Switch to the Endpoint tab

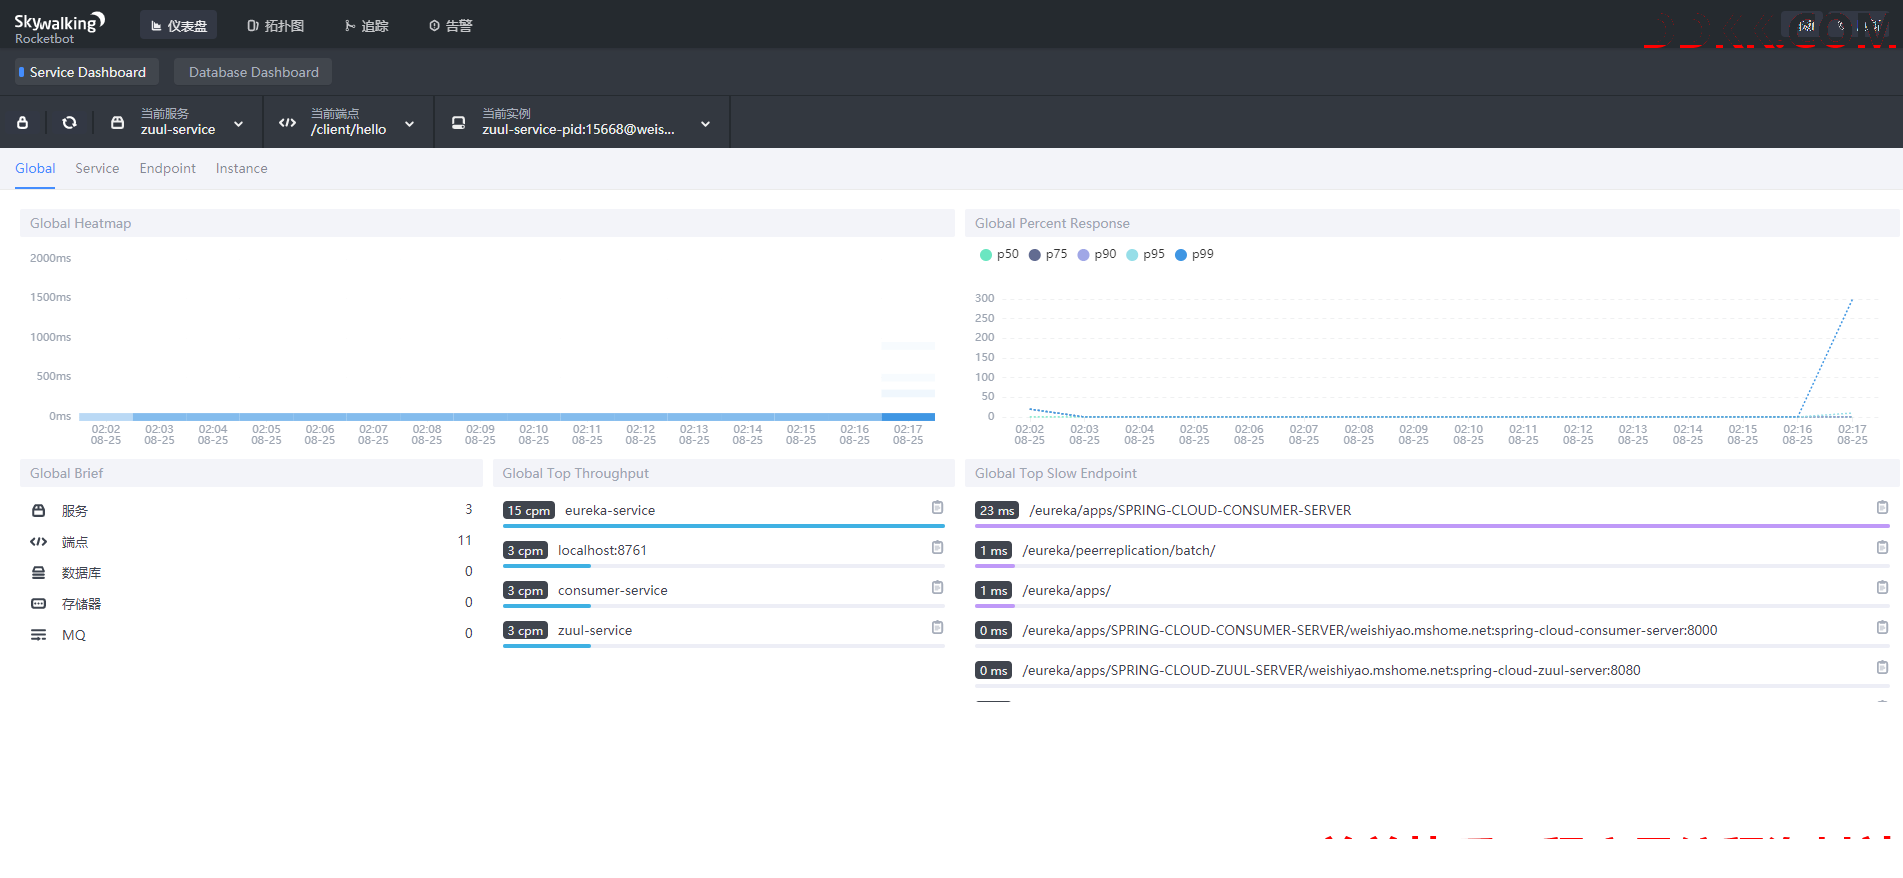click(x=167, y=168)
